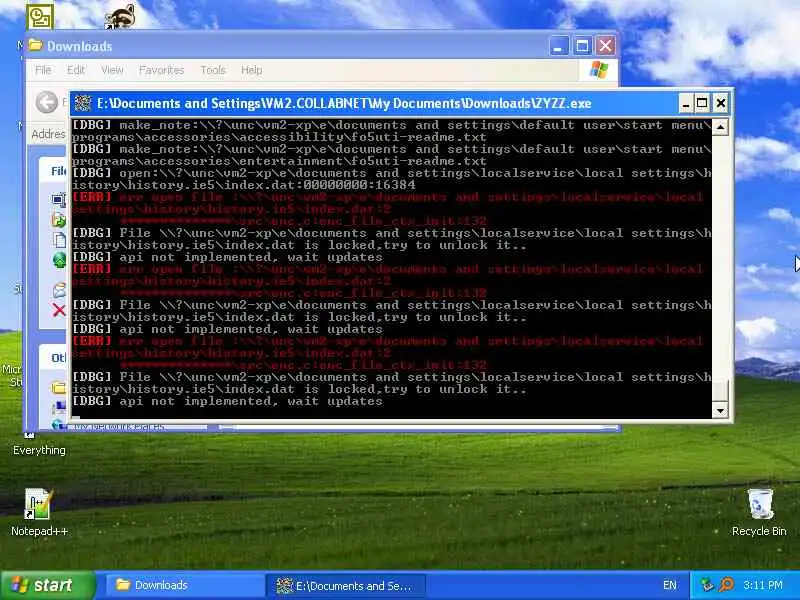Click the orange magnifier tray icon
800x600 pixels.
(x=726, y=585)
